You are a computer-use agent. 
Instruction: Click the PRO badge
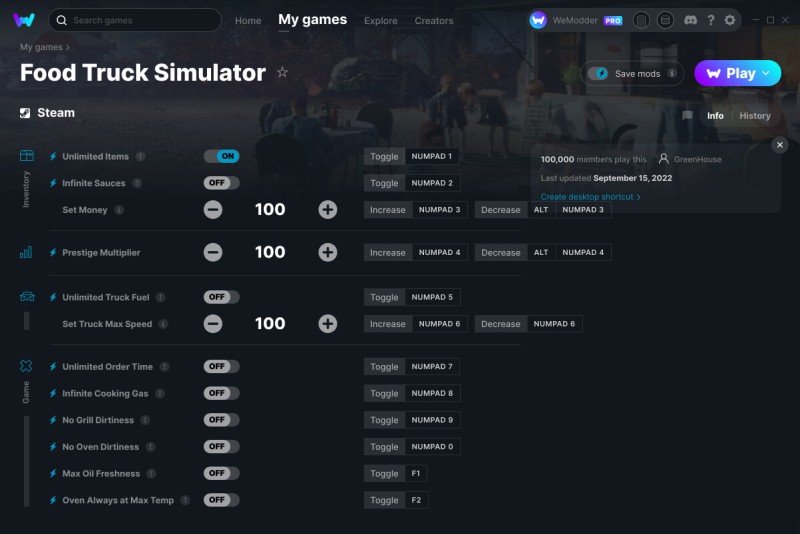pyautogui.click(x=613, y=20)
